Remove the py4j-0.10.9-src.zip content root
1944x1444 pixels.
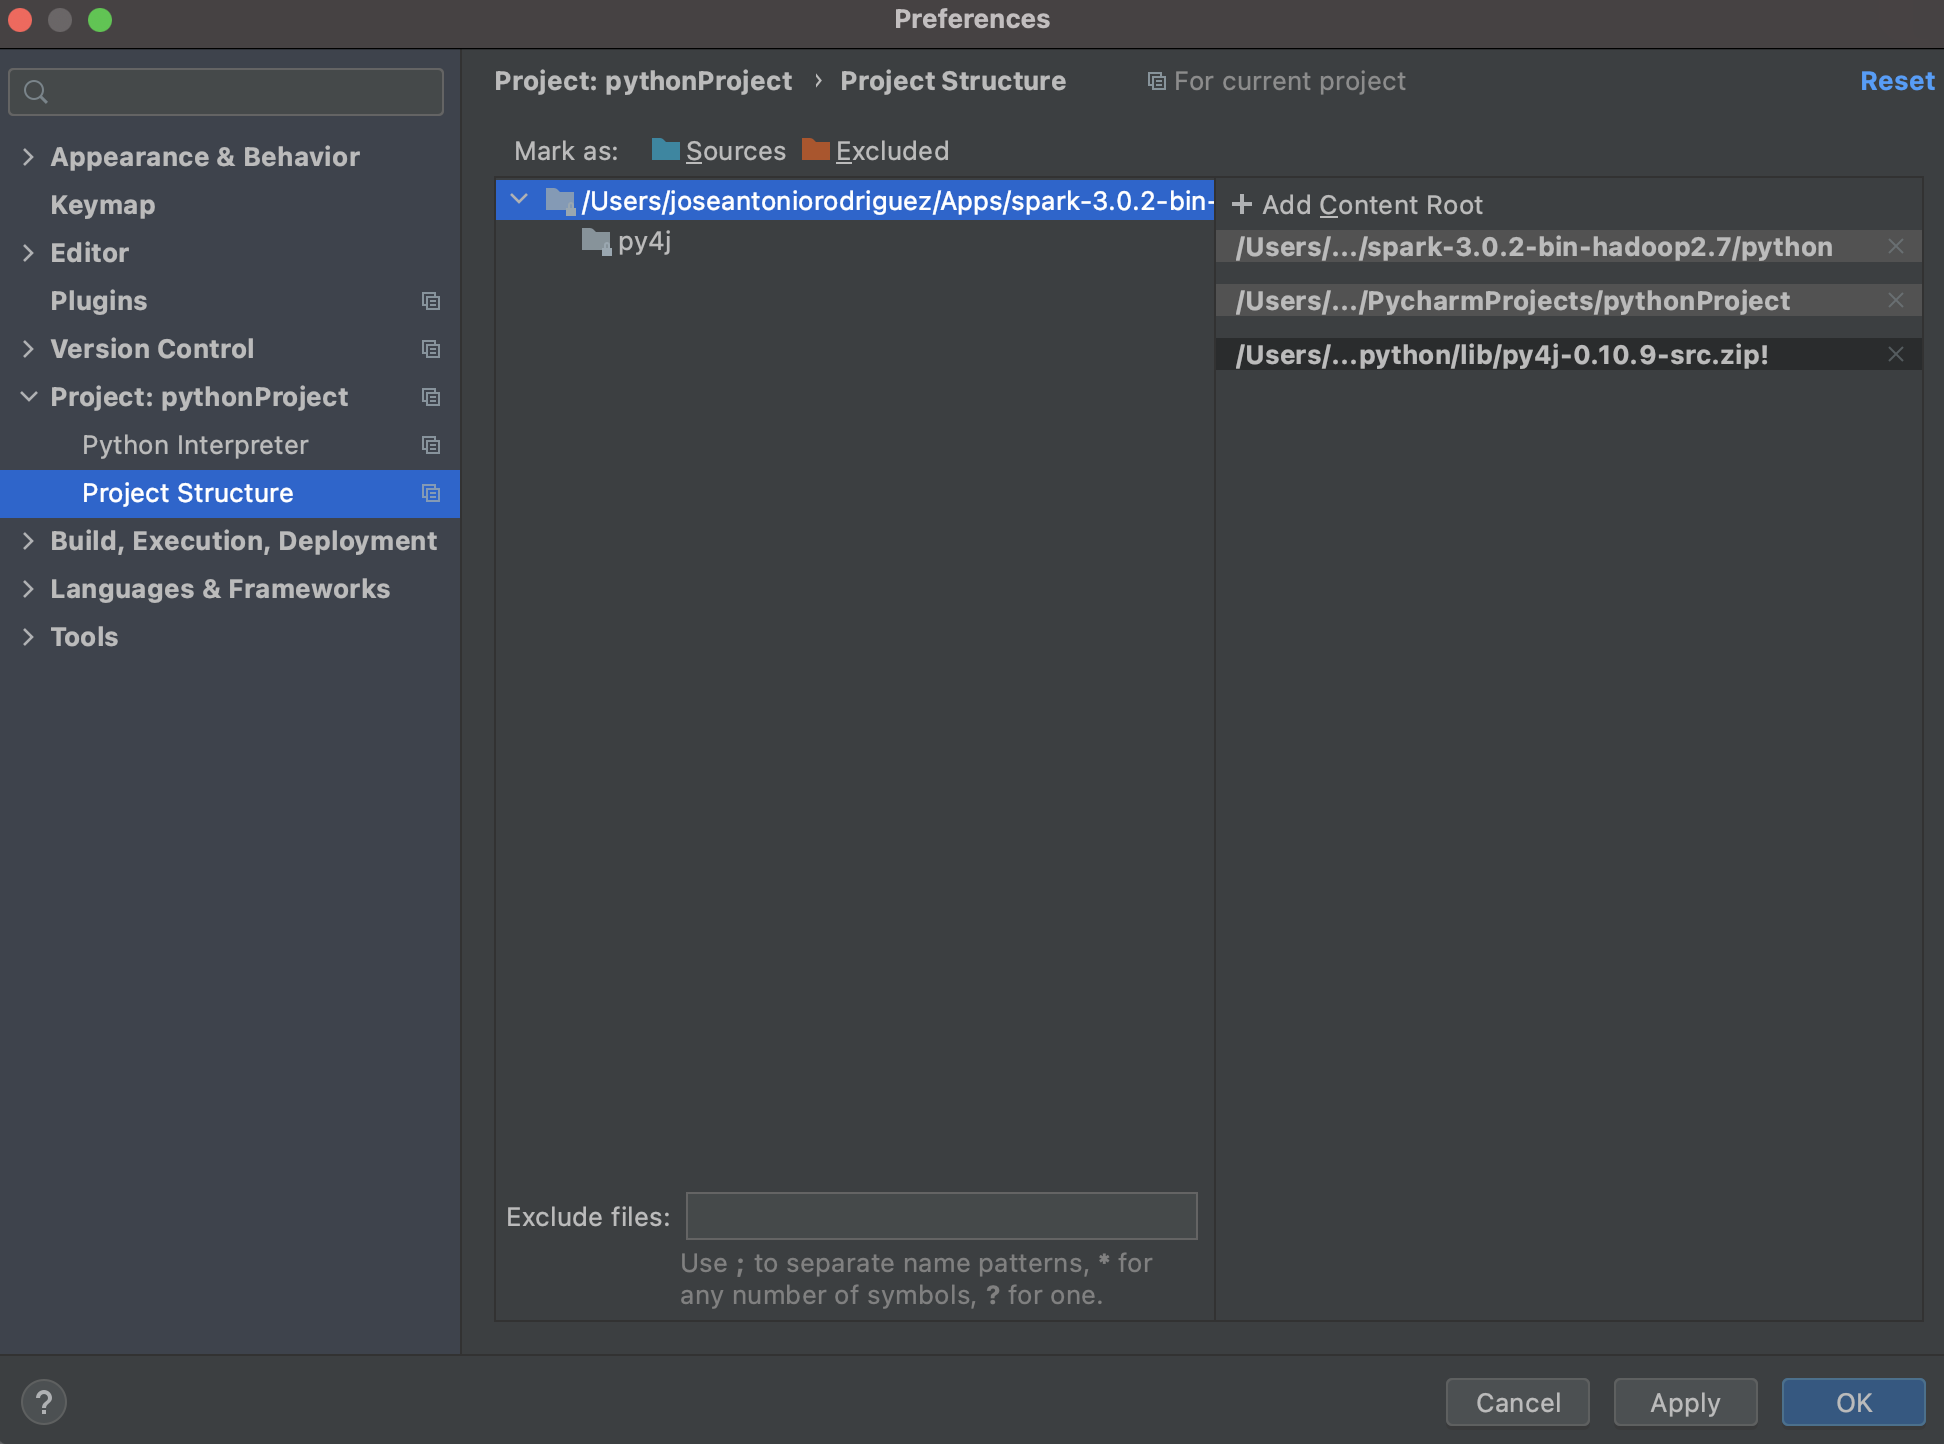pyautogui.click(x=1895, y=354)
